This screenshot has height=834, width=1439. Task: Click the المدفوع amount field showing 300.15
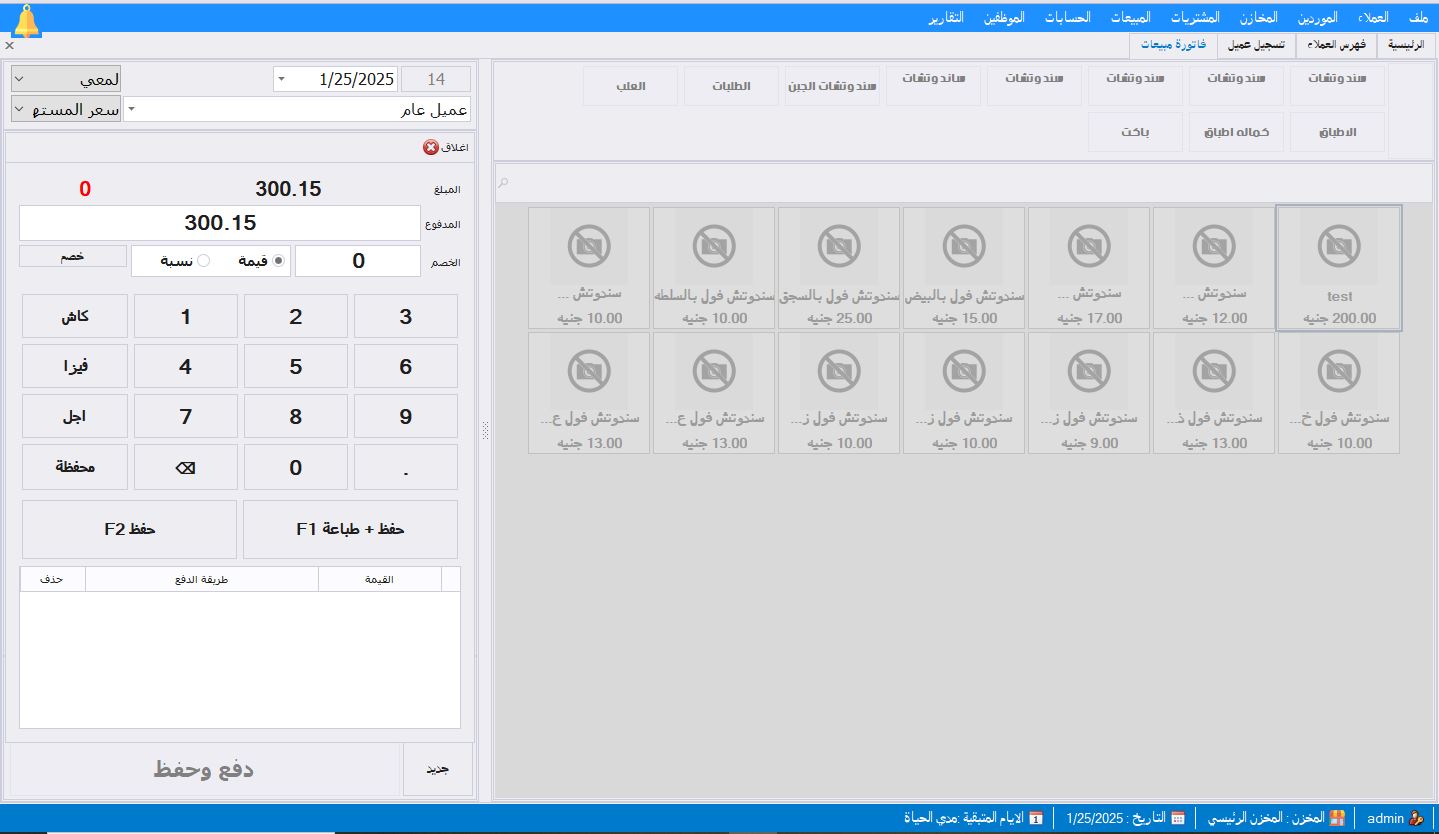(220, 223)
